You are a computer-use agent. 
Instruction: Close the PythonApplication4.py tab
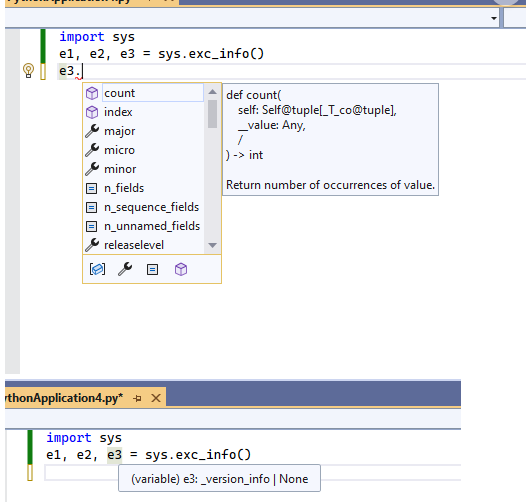pos(156,398)
